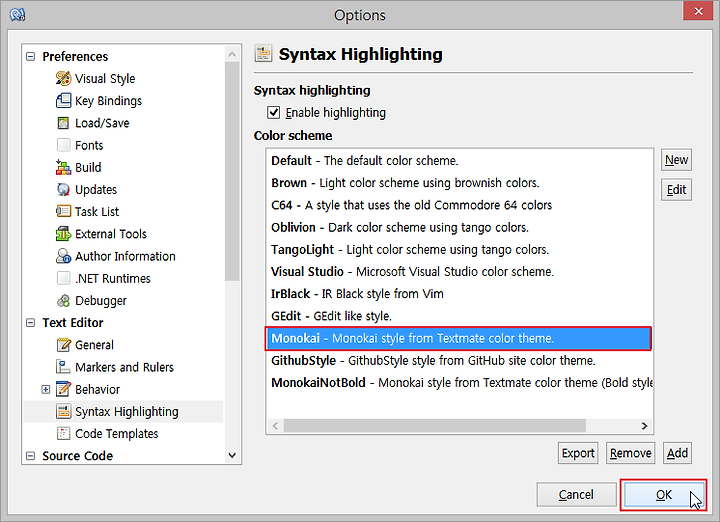Click the scheme list left scroll arrow
This screenshot has width=720, height=522.
tap(275, 426)
